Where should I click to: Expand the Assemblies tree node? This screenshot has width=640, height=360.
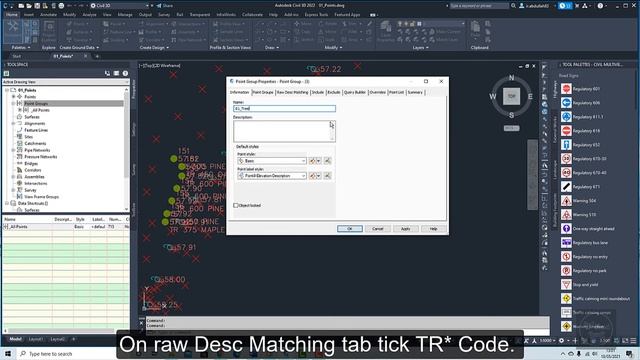13,177
